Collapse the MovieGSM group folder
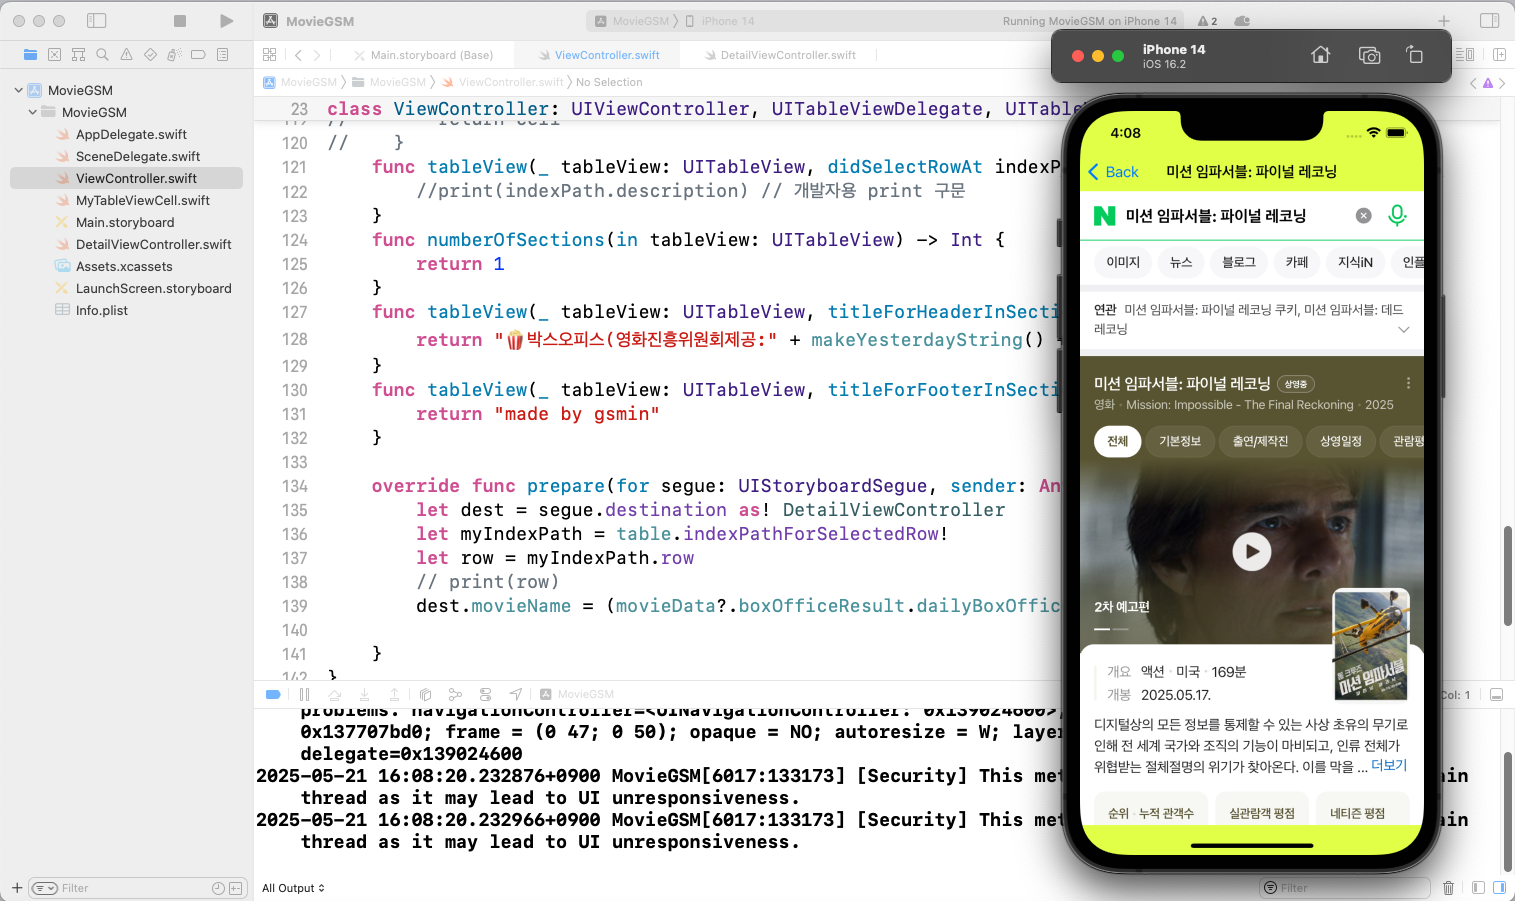1515x901 pixels. click(32, 112)
